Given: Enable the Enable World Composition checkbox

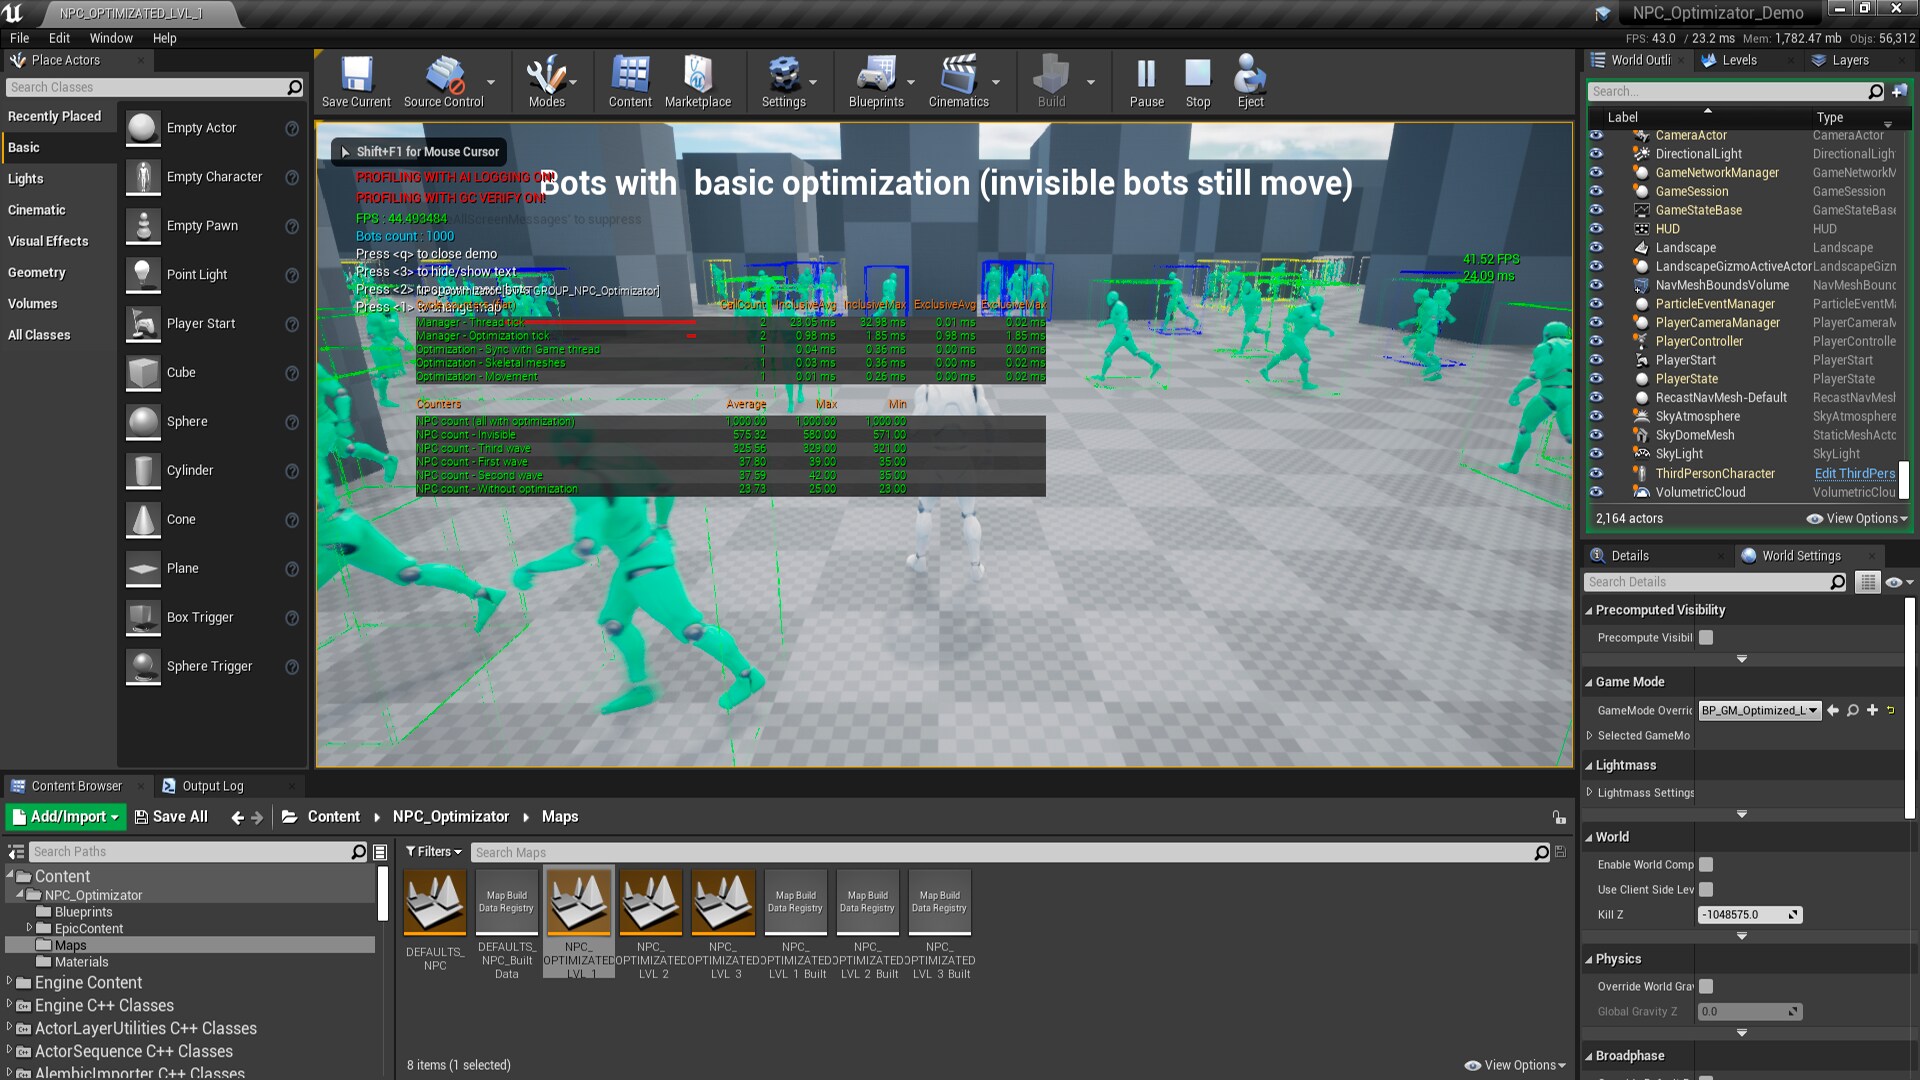Looking at the screenshot, I should [1706, 865].
